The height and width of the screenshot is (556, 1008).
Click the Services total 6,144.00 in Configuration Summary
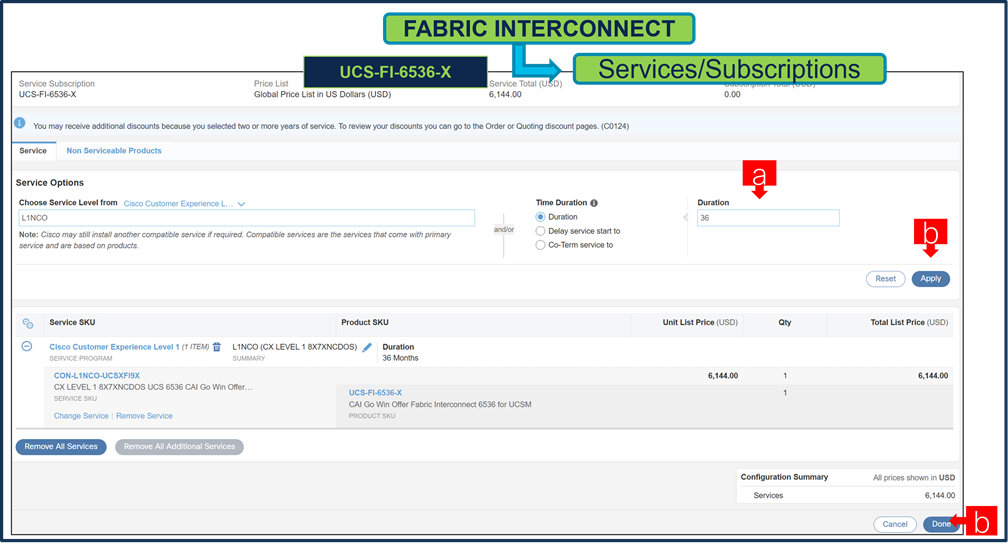[940, 496]
